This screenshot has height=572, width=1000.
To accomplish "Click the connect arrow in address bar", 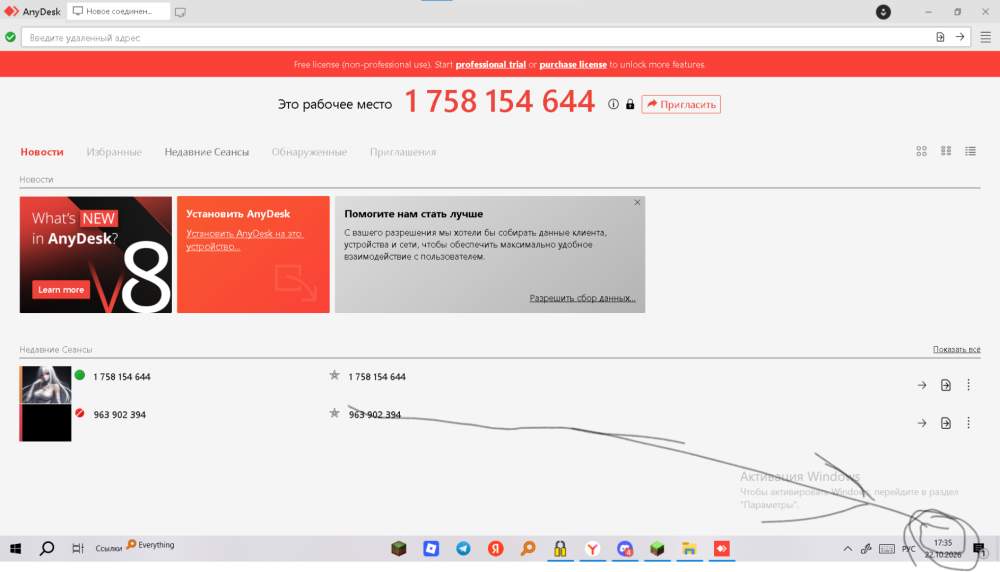I will click(x=960, y=38).
